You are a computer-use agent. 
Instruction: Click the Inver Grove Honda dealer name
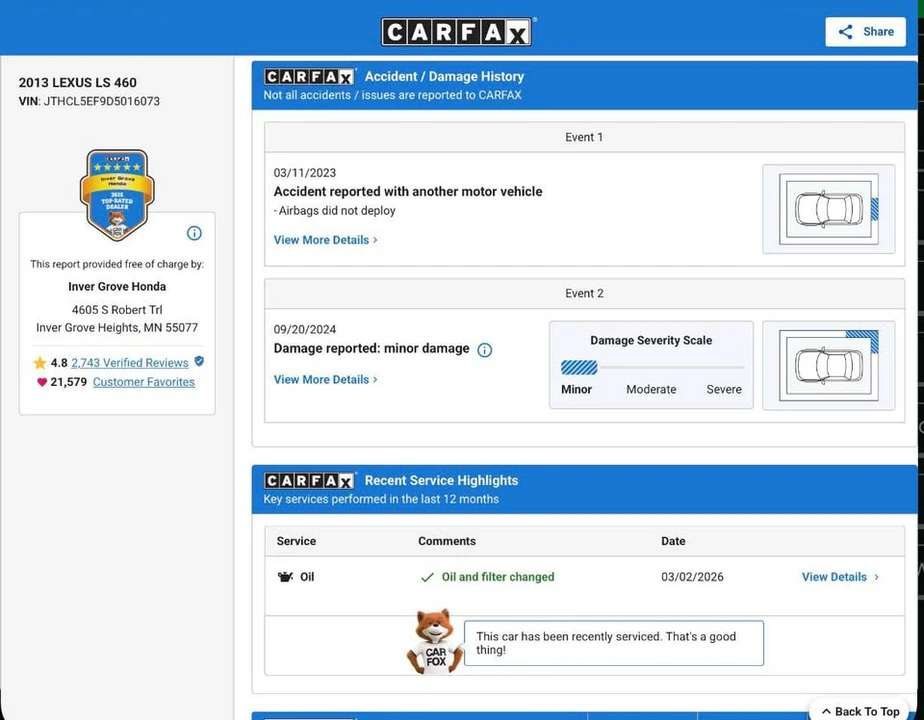coord(117,286)
